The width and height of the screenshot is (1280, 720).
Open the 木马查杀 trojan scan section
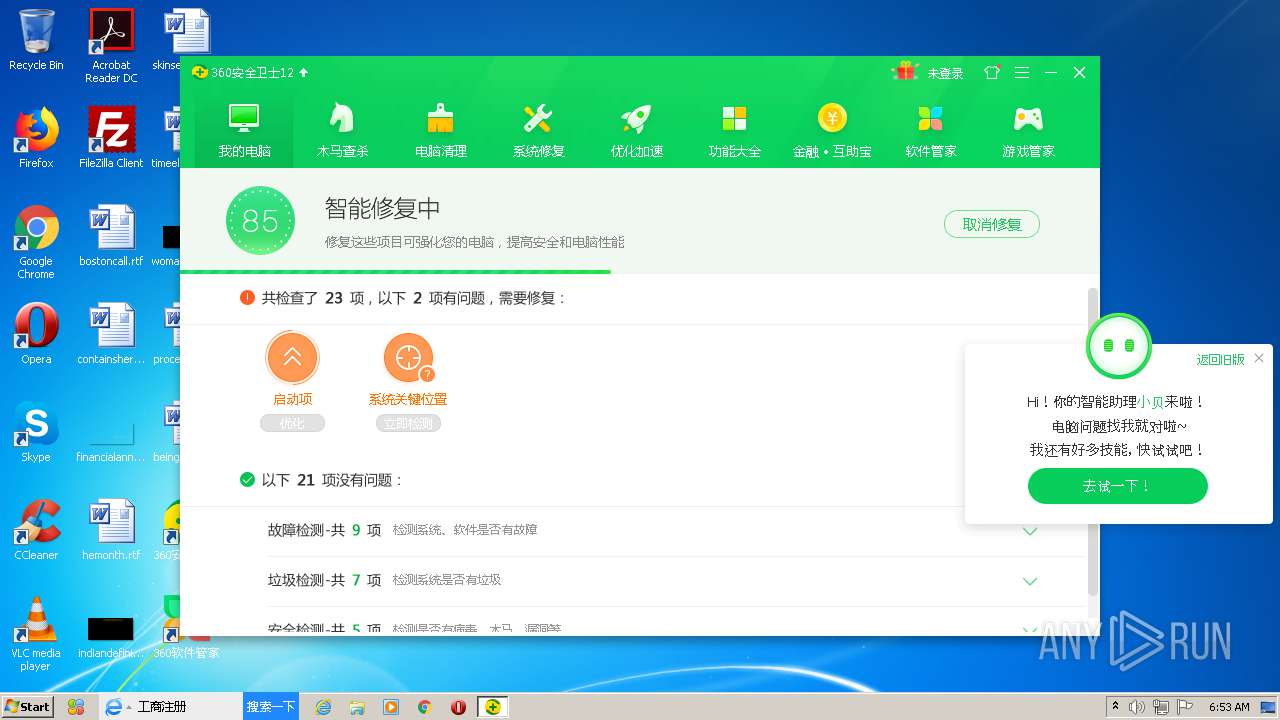[x=343, y=130]
